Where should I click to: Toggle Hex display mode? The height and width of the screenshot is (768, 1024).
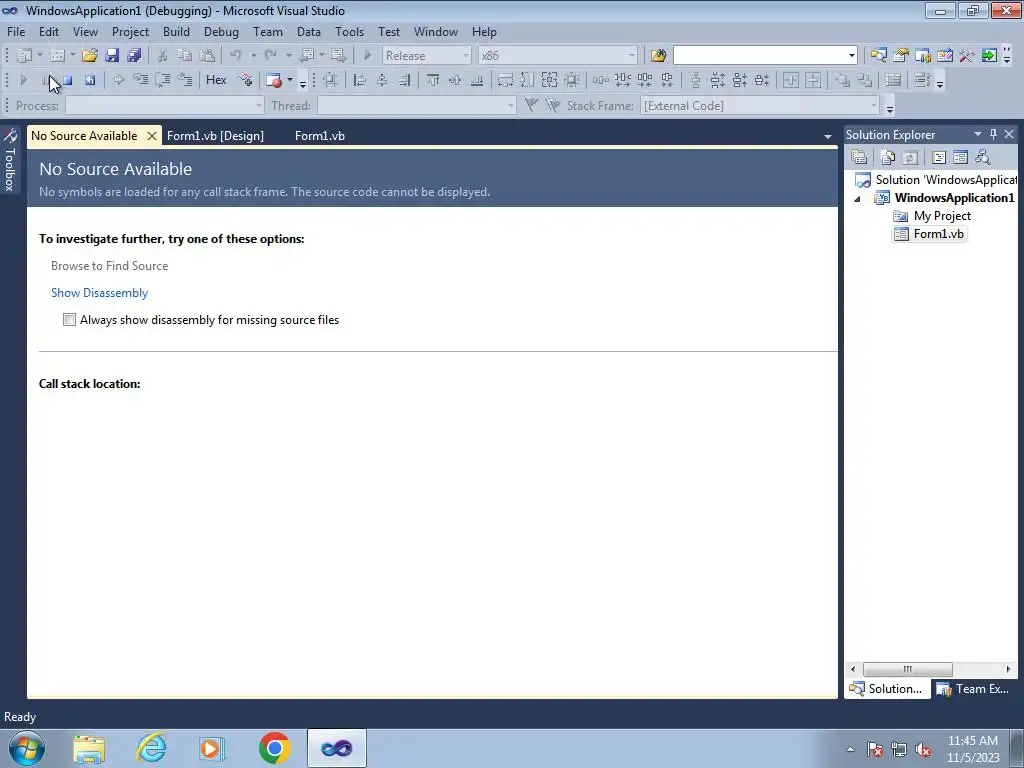pyautogui.click(x=216, y=80)
